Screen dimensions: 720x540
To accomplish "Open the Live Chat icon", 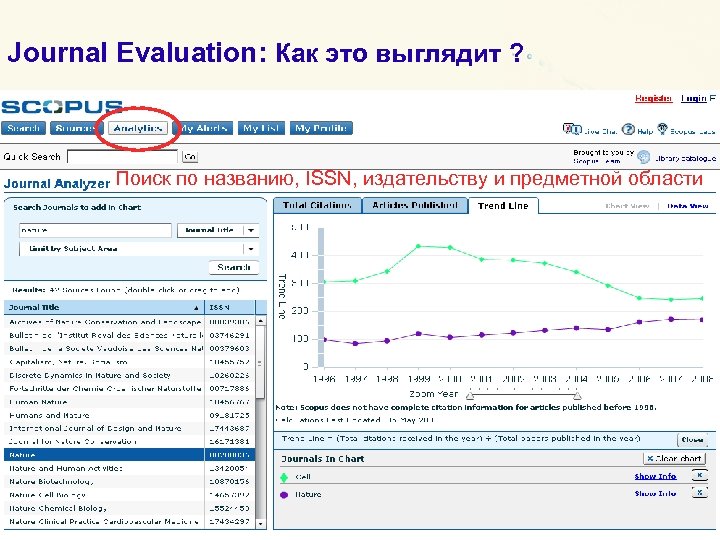I will tap(572, 129).
